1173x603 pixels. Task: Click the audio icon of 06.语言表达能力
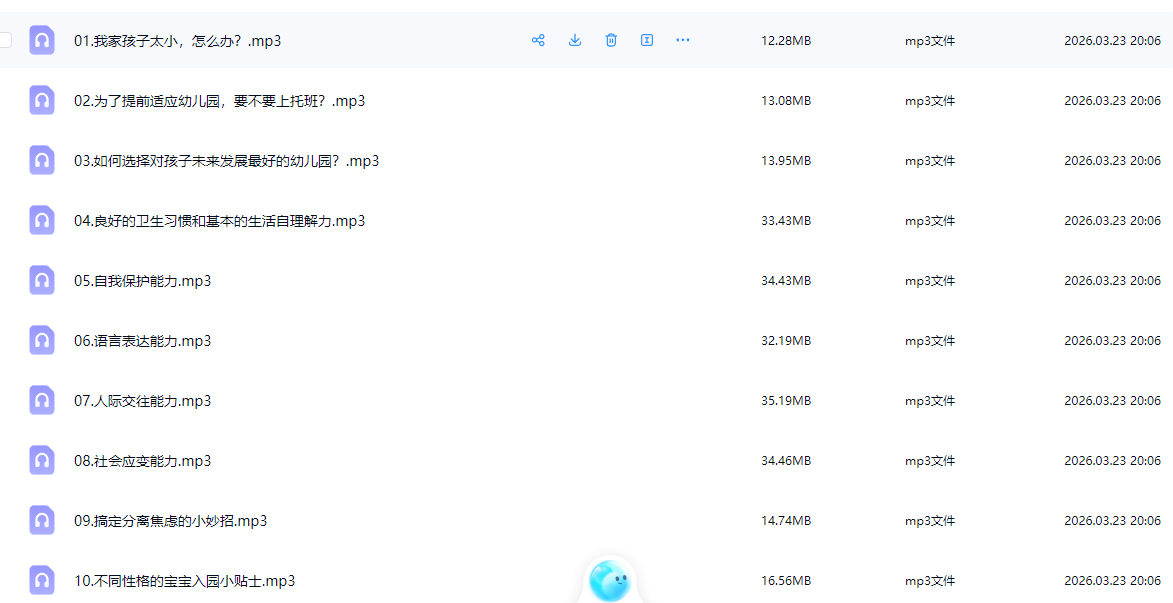point(42,340)
